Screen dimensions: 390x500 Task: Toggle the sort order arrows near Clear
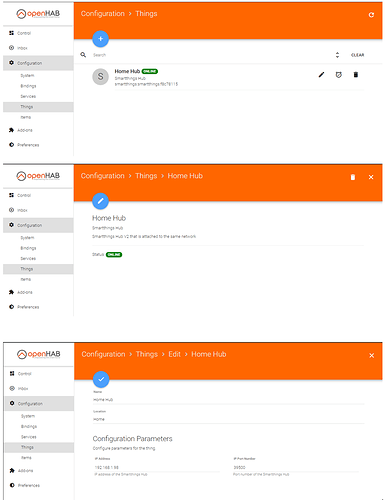(x=337, y=55)
